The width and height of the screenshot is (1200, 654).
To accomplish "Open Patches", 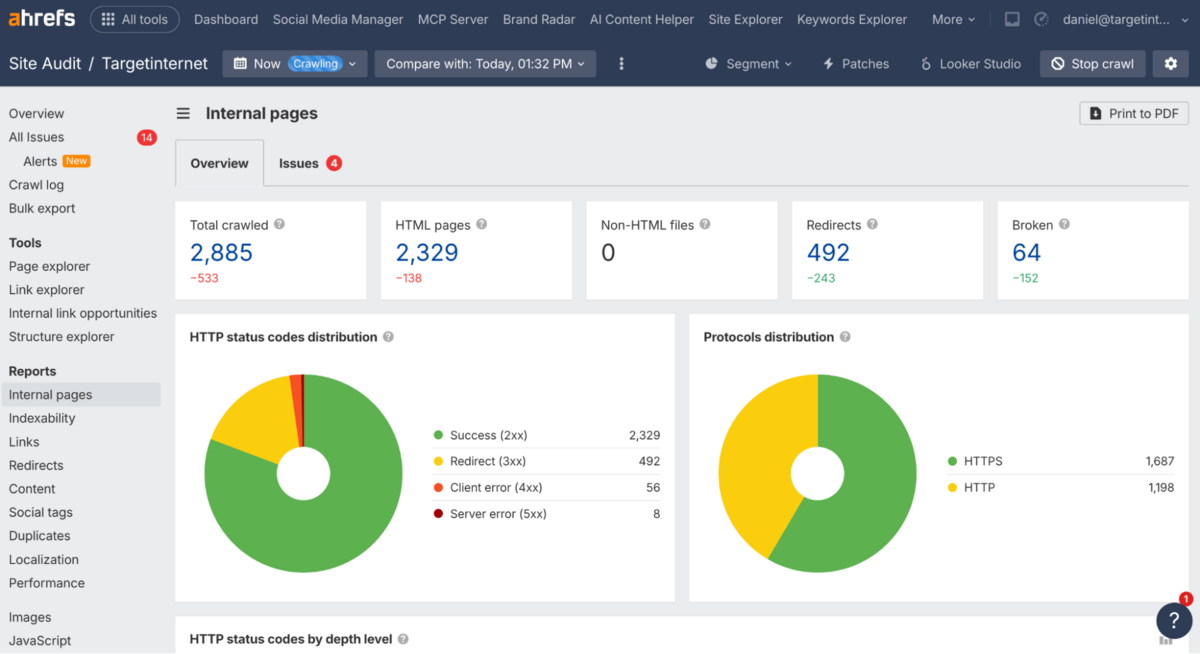I will pyautogui.click(x=856, y=63).
